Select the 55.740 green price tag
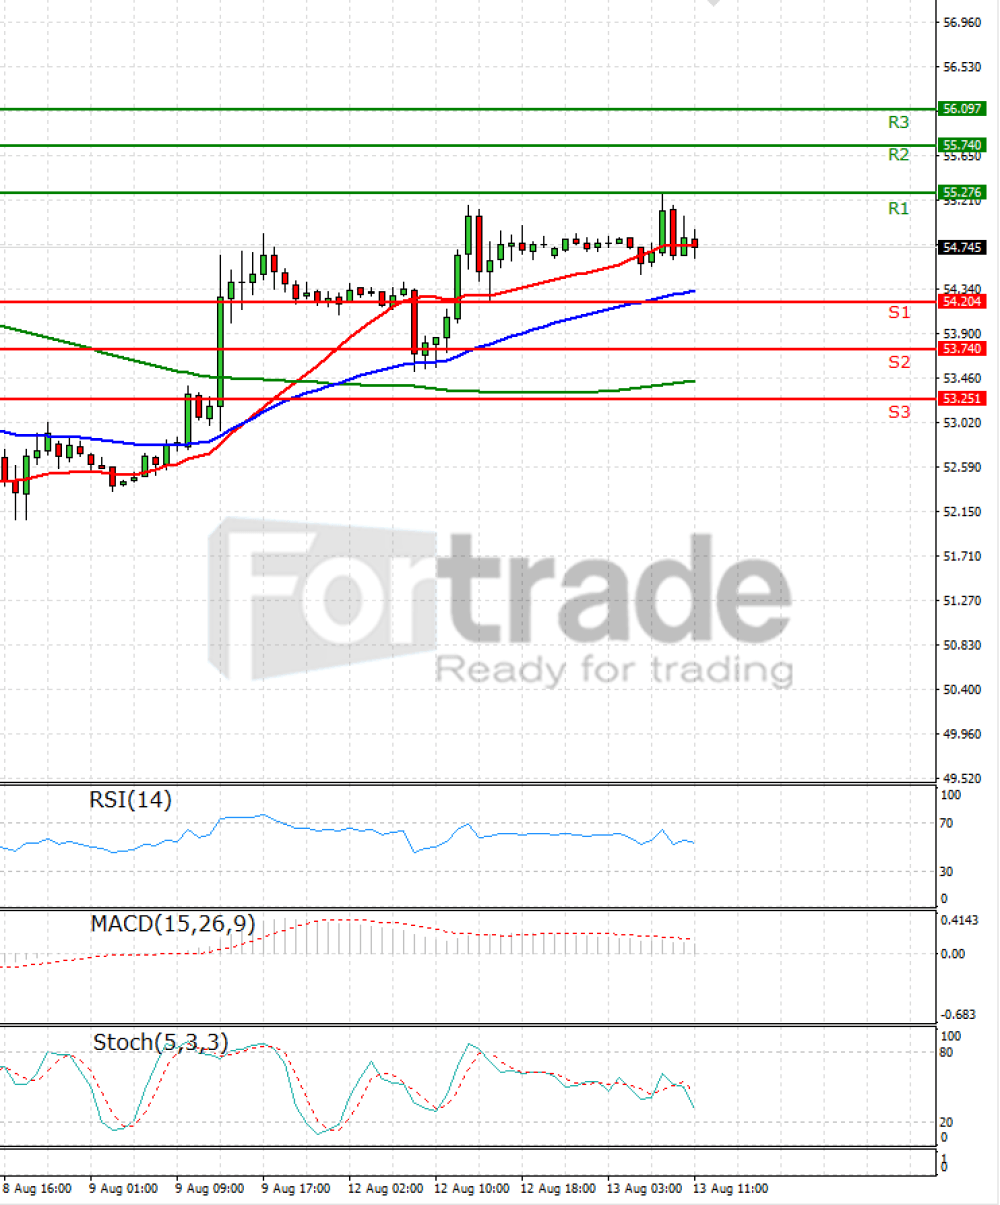The height and width of the screenshot is (1205, 1000). (962, 145)
